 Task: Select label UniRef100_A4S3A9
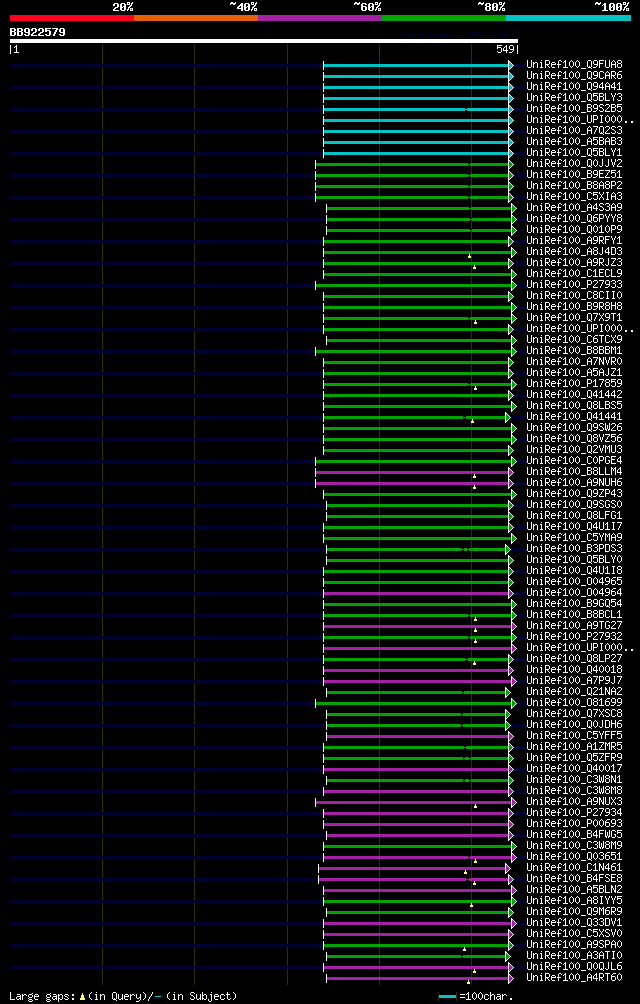point(574,207)
